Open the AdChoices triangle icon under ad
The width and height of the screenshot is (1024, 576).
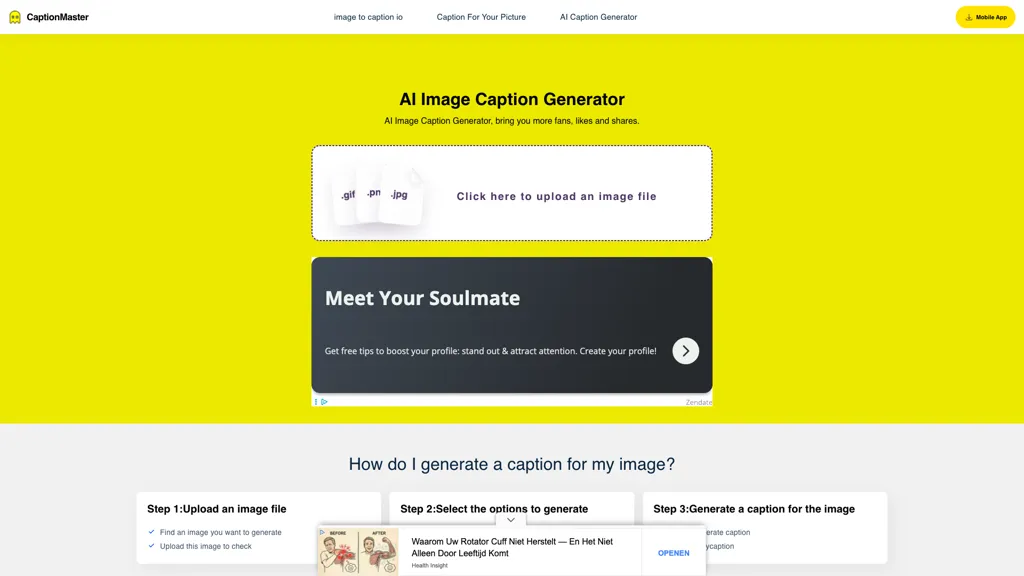coord(324,402)
